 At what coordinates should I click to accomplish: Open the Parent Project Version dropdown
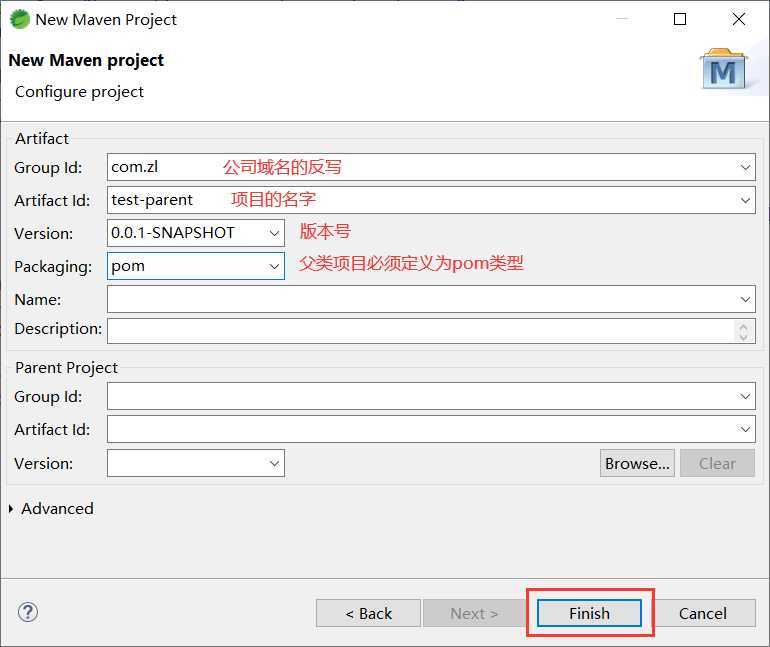(274, 463)
